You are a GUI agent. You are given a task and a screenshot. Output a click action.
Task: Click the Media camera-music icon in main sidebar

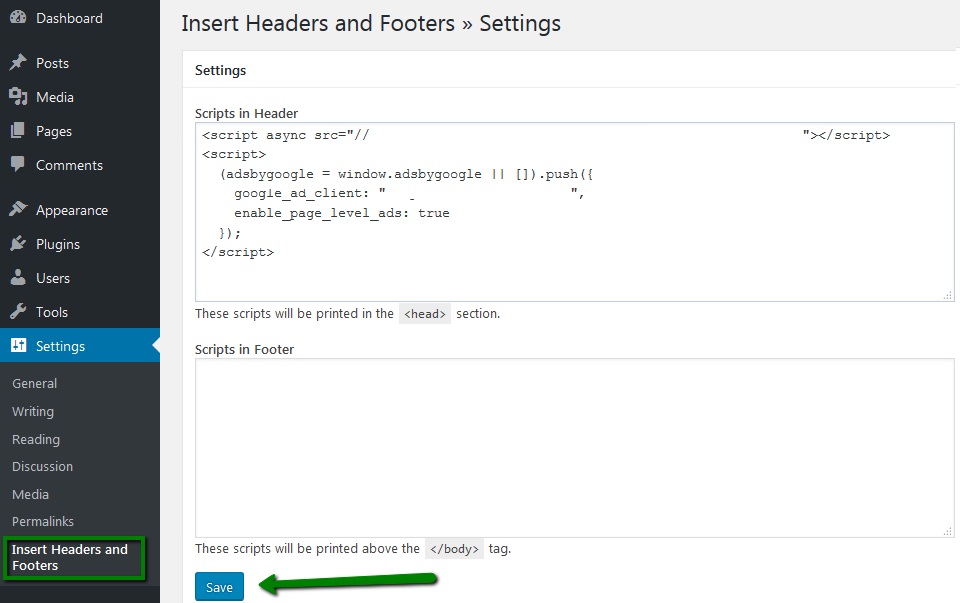pos(18,97)
